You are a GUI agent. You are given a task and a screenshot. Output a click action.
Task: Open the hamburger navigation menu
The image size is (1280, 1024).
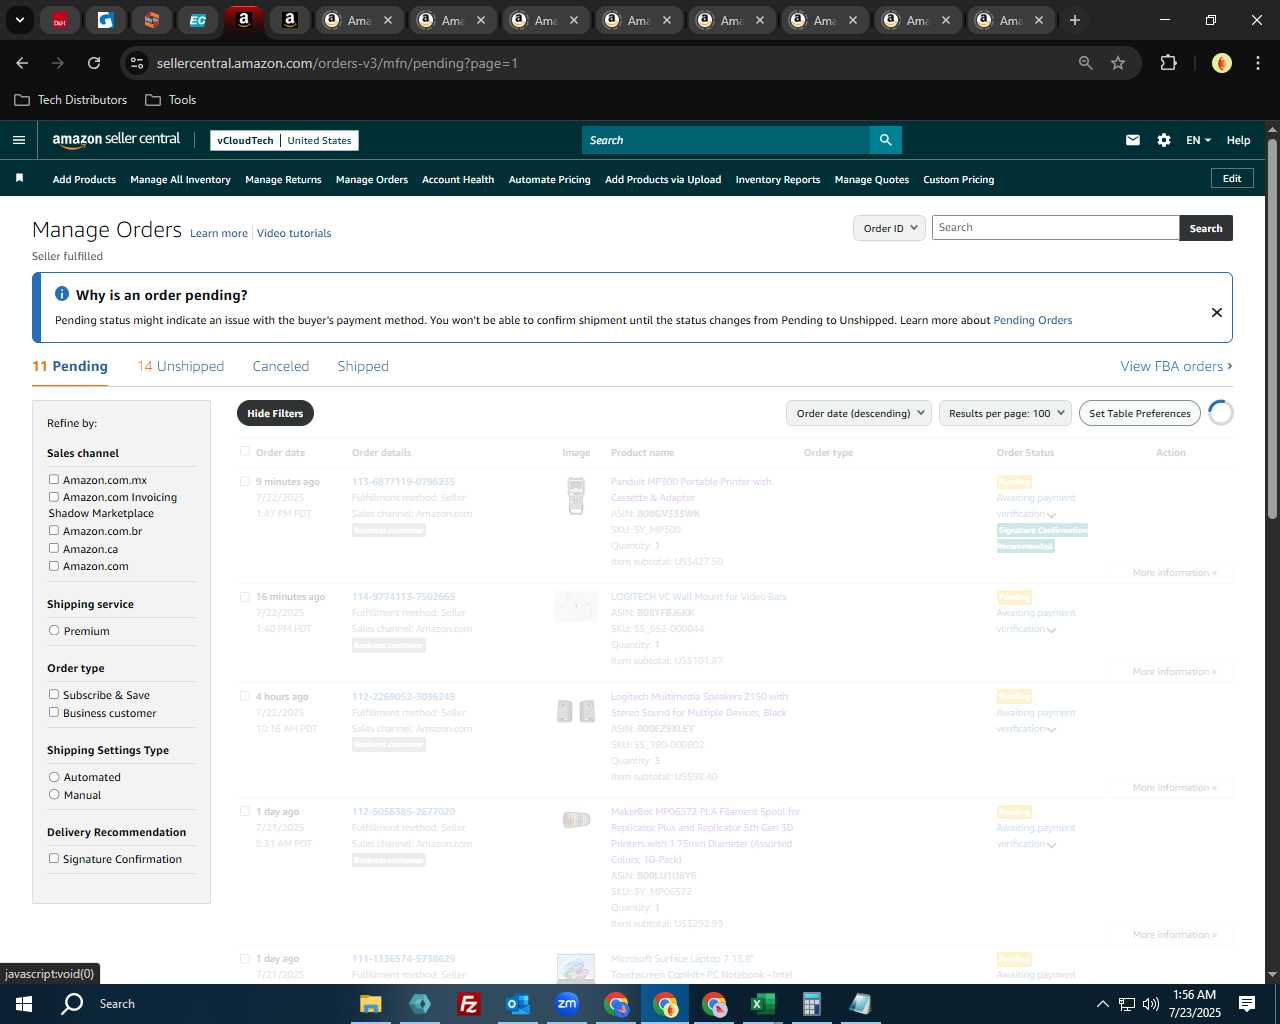(19, 140)
